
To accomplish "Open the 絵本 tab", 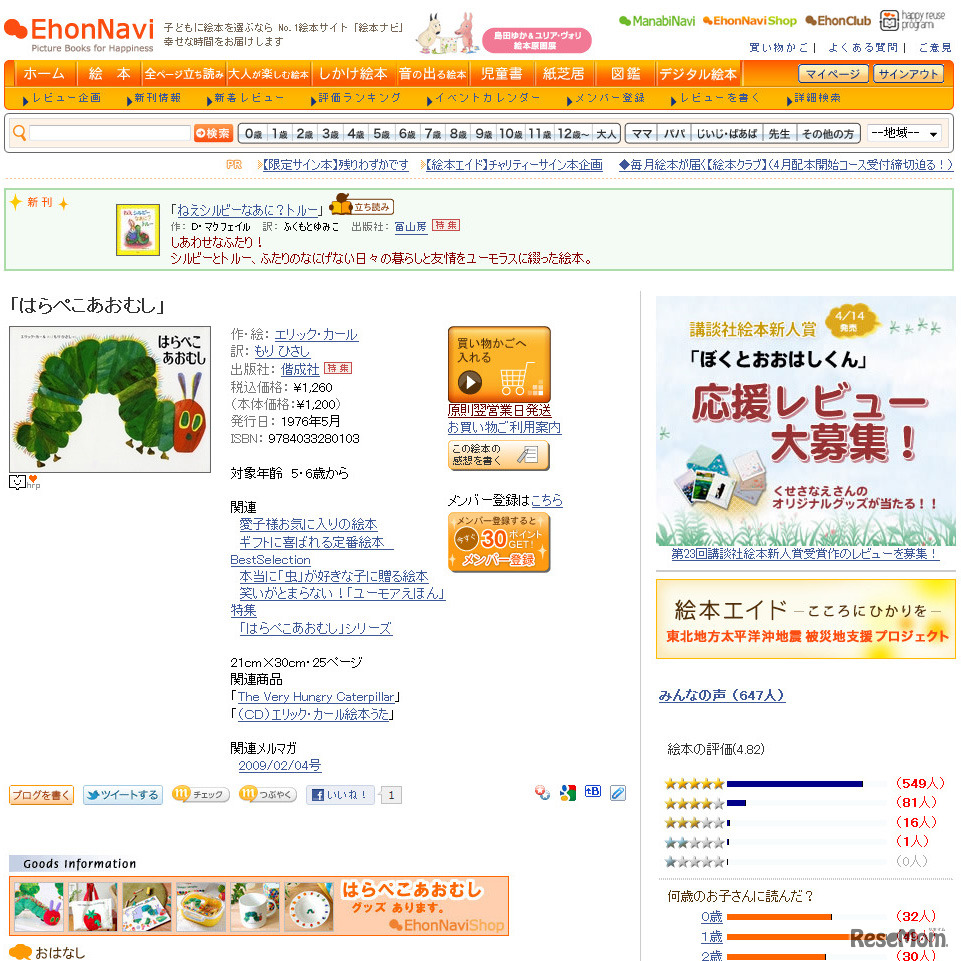I will pyautogui.click(x=109, y=74).
